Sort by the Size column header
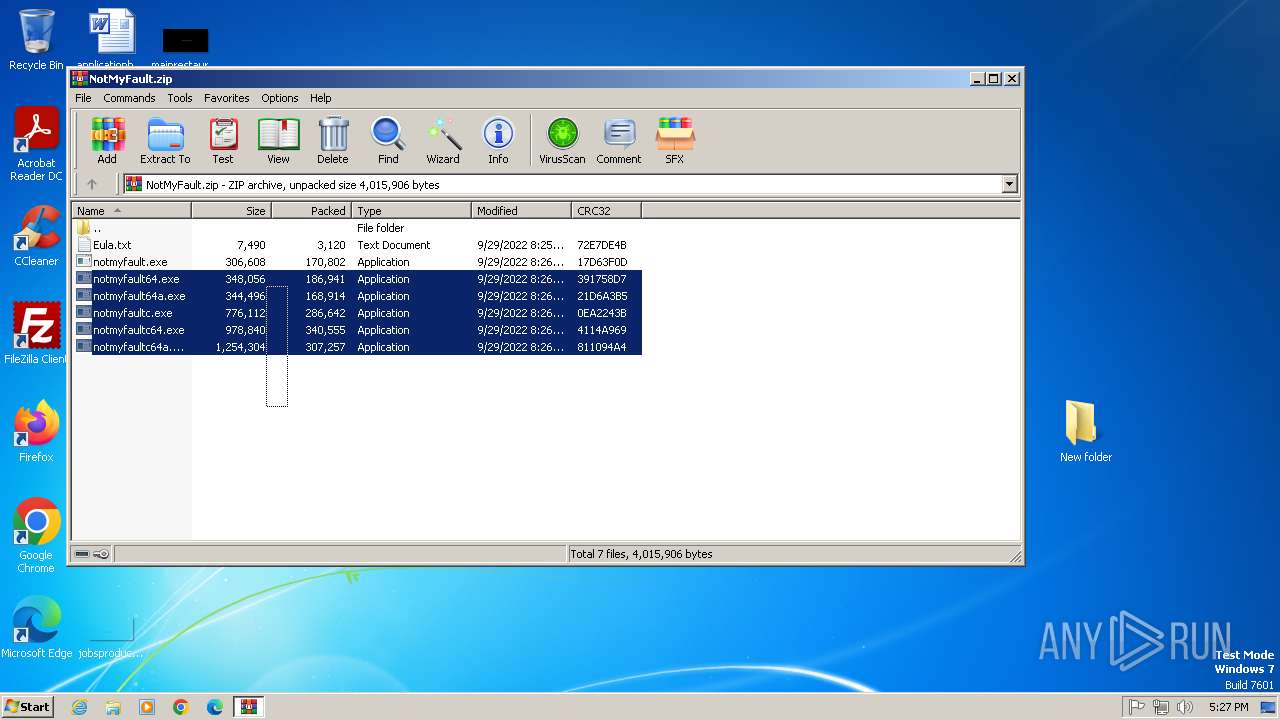This screenshot has width=1280, height=720. (231, 211)
